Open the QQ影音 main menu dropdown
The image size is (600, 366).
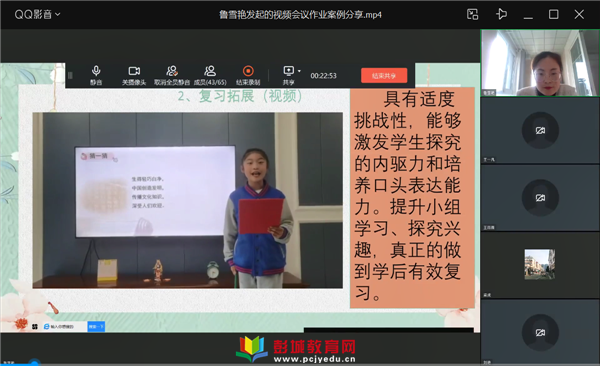pyautogui.click(x=38, y=15)
